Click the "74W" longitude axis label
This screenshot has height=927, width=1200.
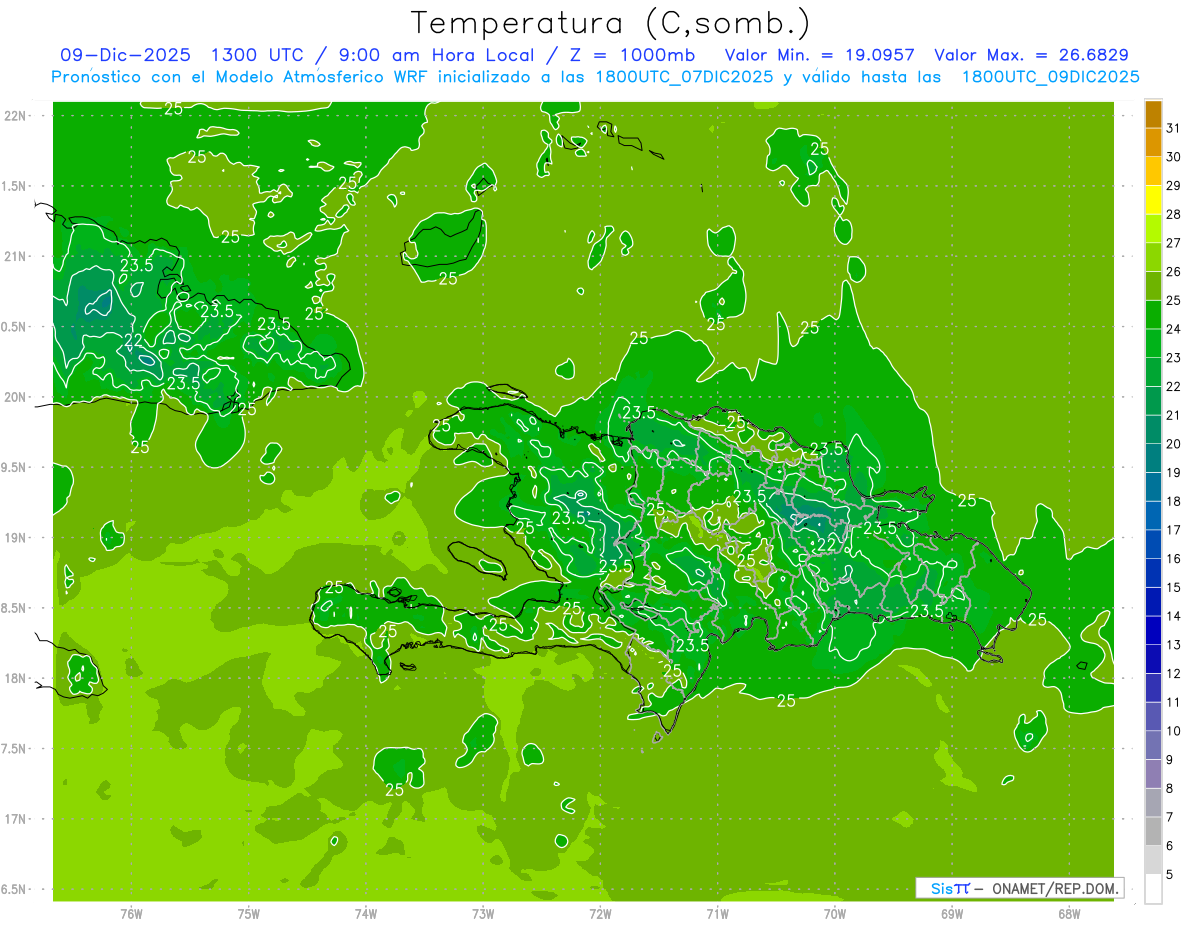point(365,914)
